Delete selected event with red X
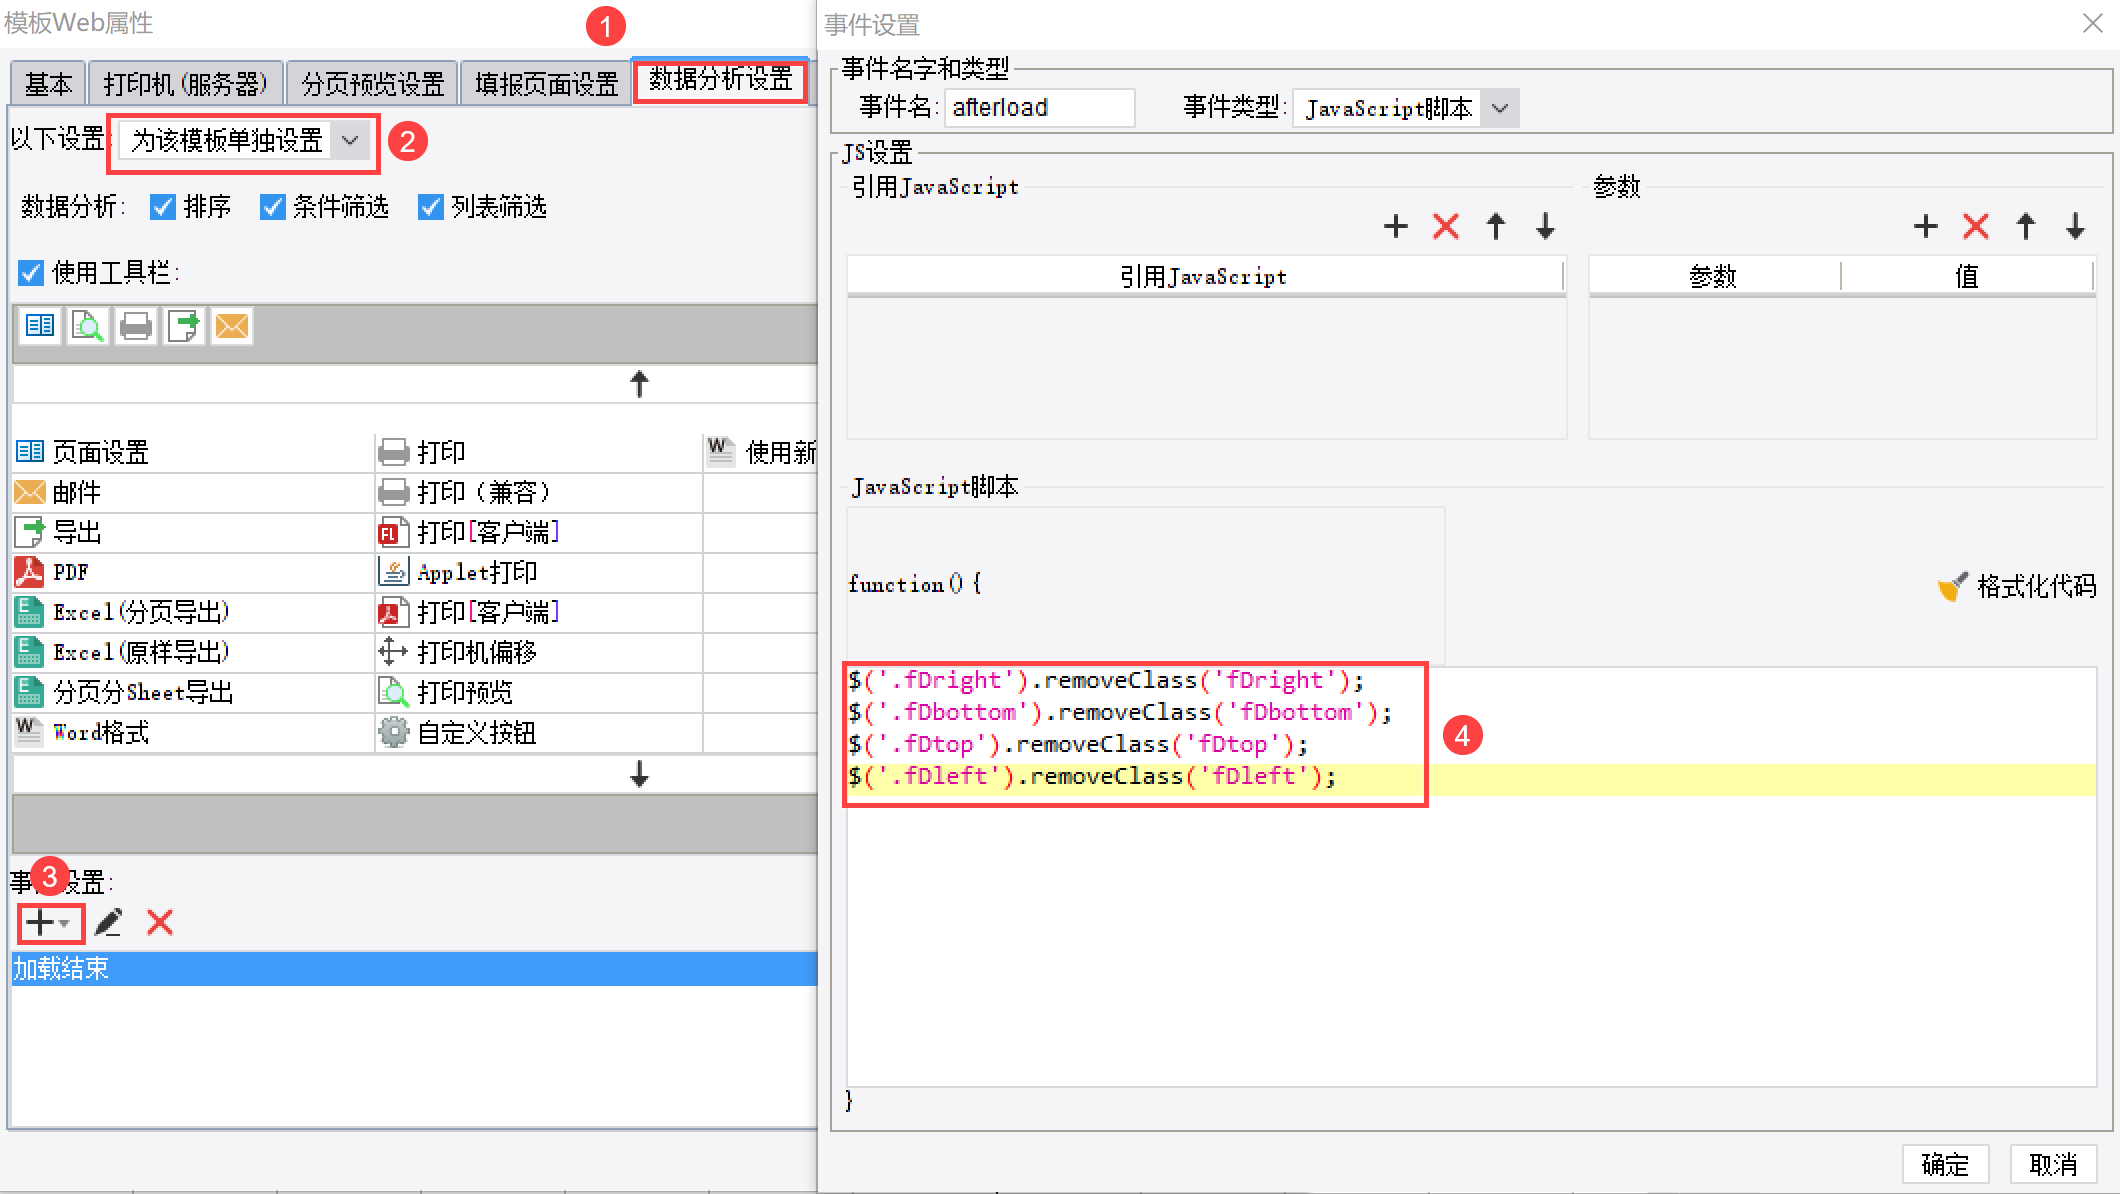The image size is (2120, 1194). click(x=160, y=922)
